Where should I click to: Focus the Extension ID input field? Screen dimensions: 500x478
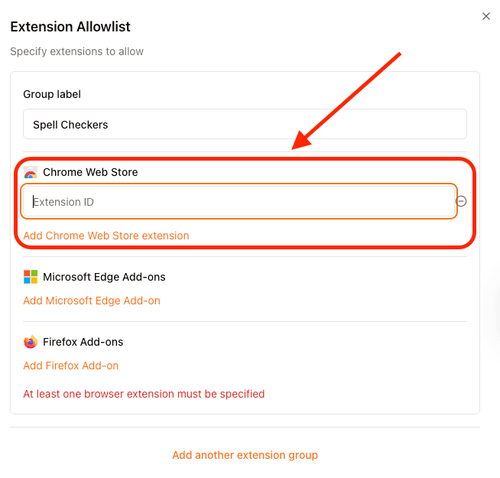pyautogui.click(x=239, y=201)
